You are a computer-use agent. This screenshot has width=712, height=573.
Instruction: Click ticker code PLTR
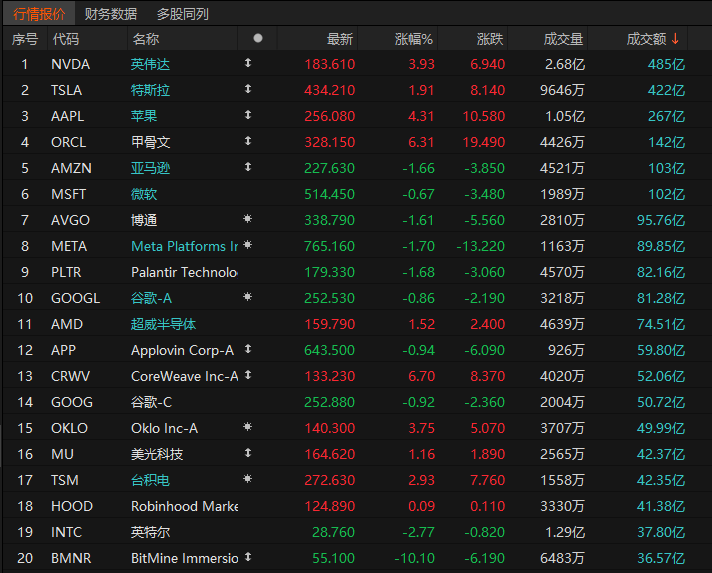coord(66,272)
